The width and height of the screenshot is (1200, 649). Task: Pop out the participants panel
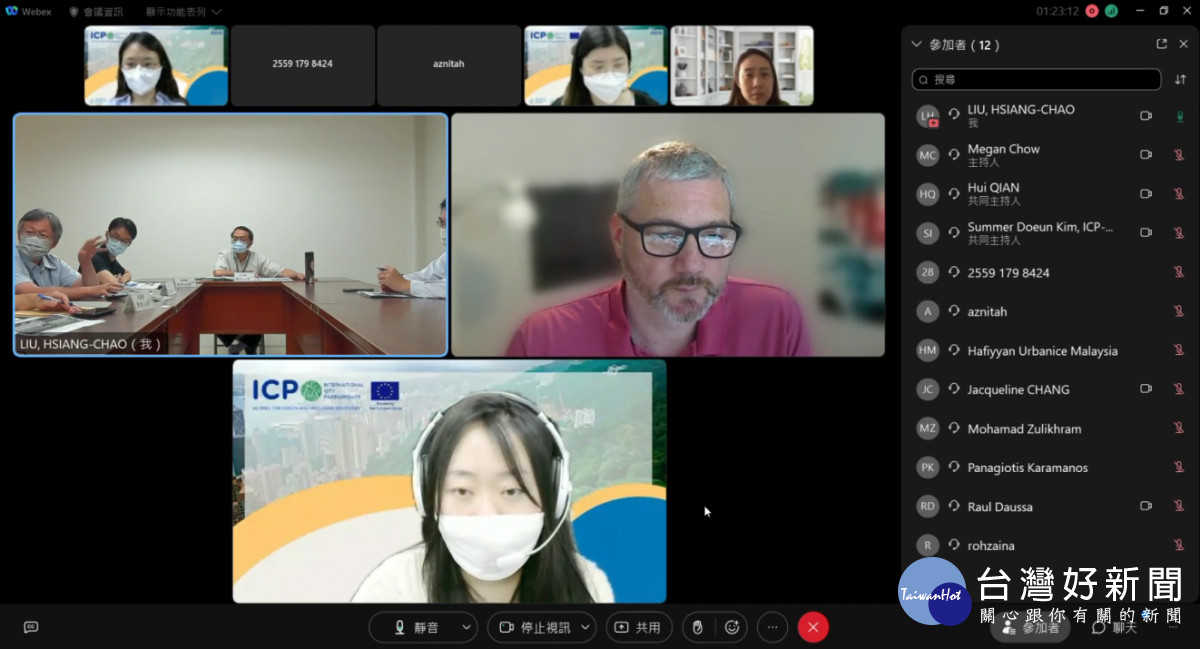pos(1162,44)
